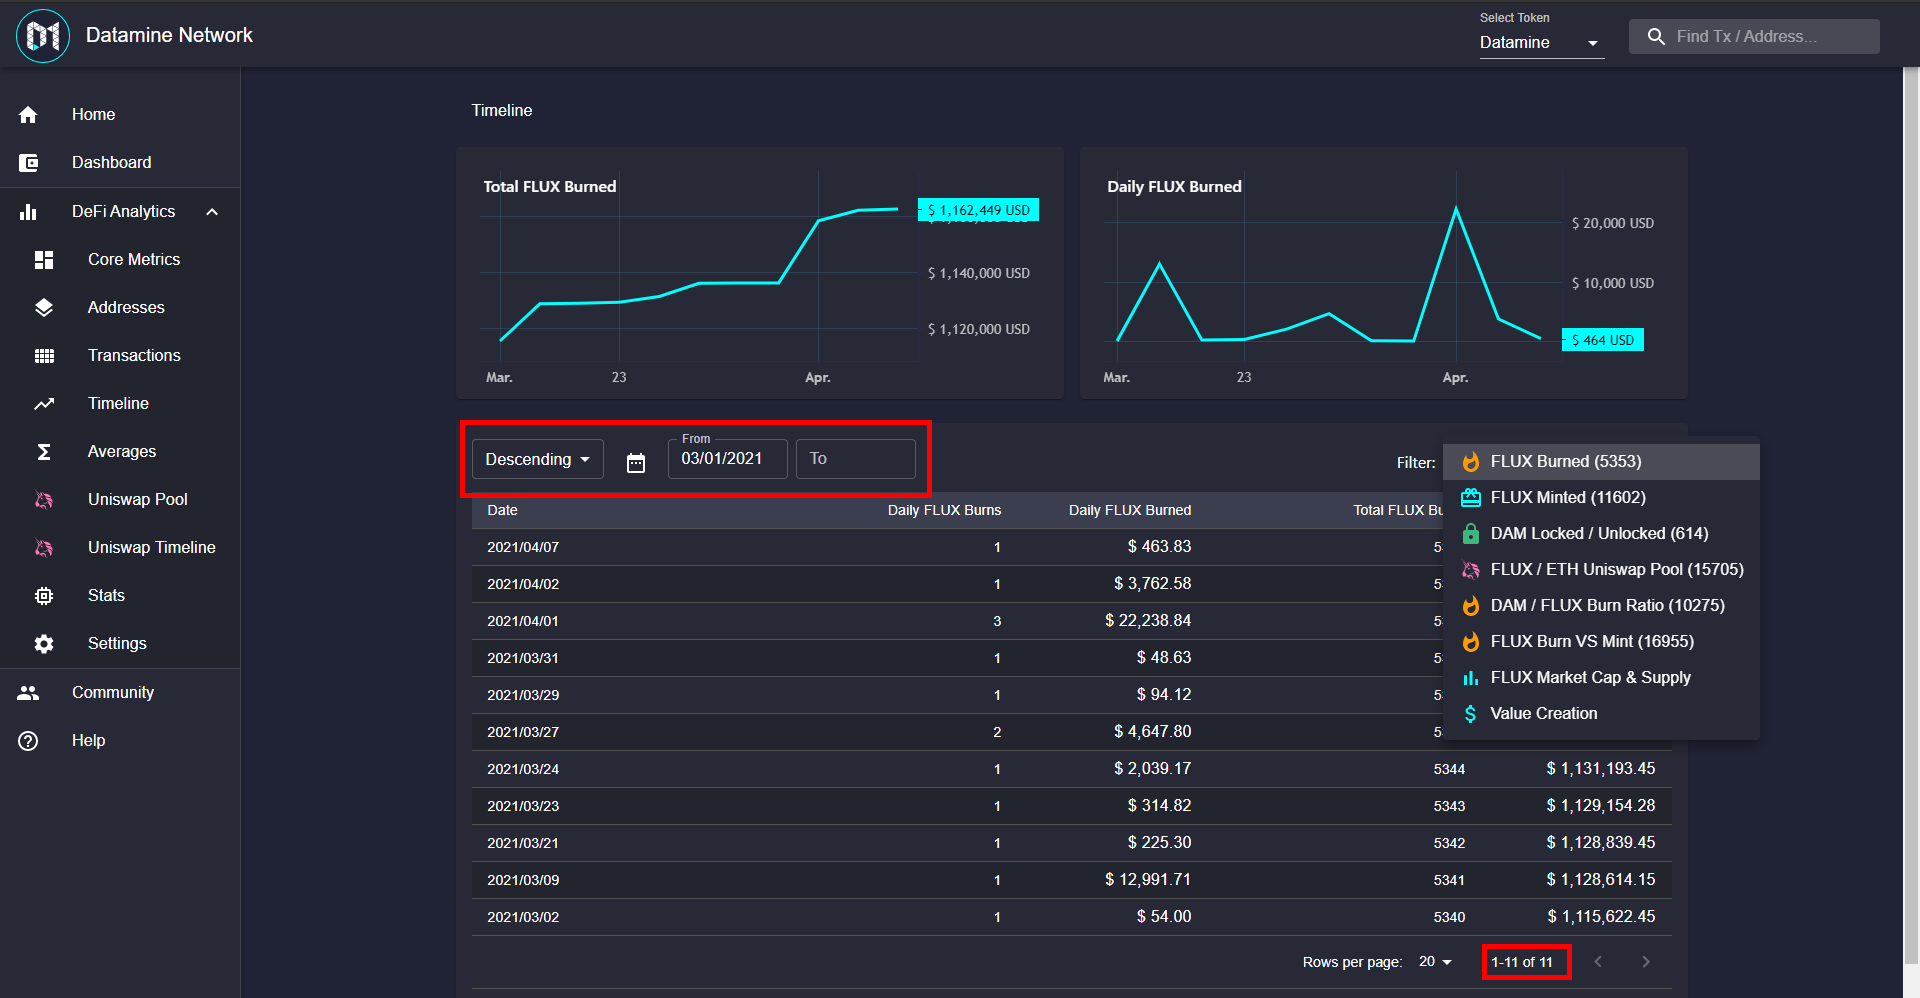Open the Select Token Datamine dropdown
This screenshot has width=1920, height=998.
click(x=1542, y=43)
